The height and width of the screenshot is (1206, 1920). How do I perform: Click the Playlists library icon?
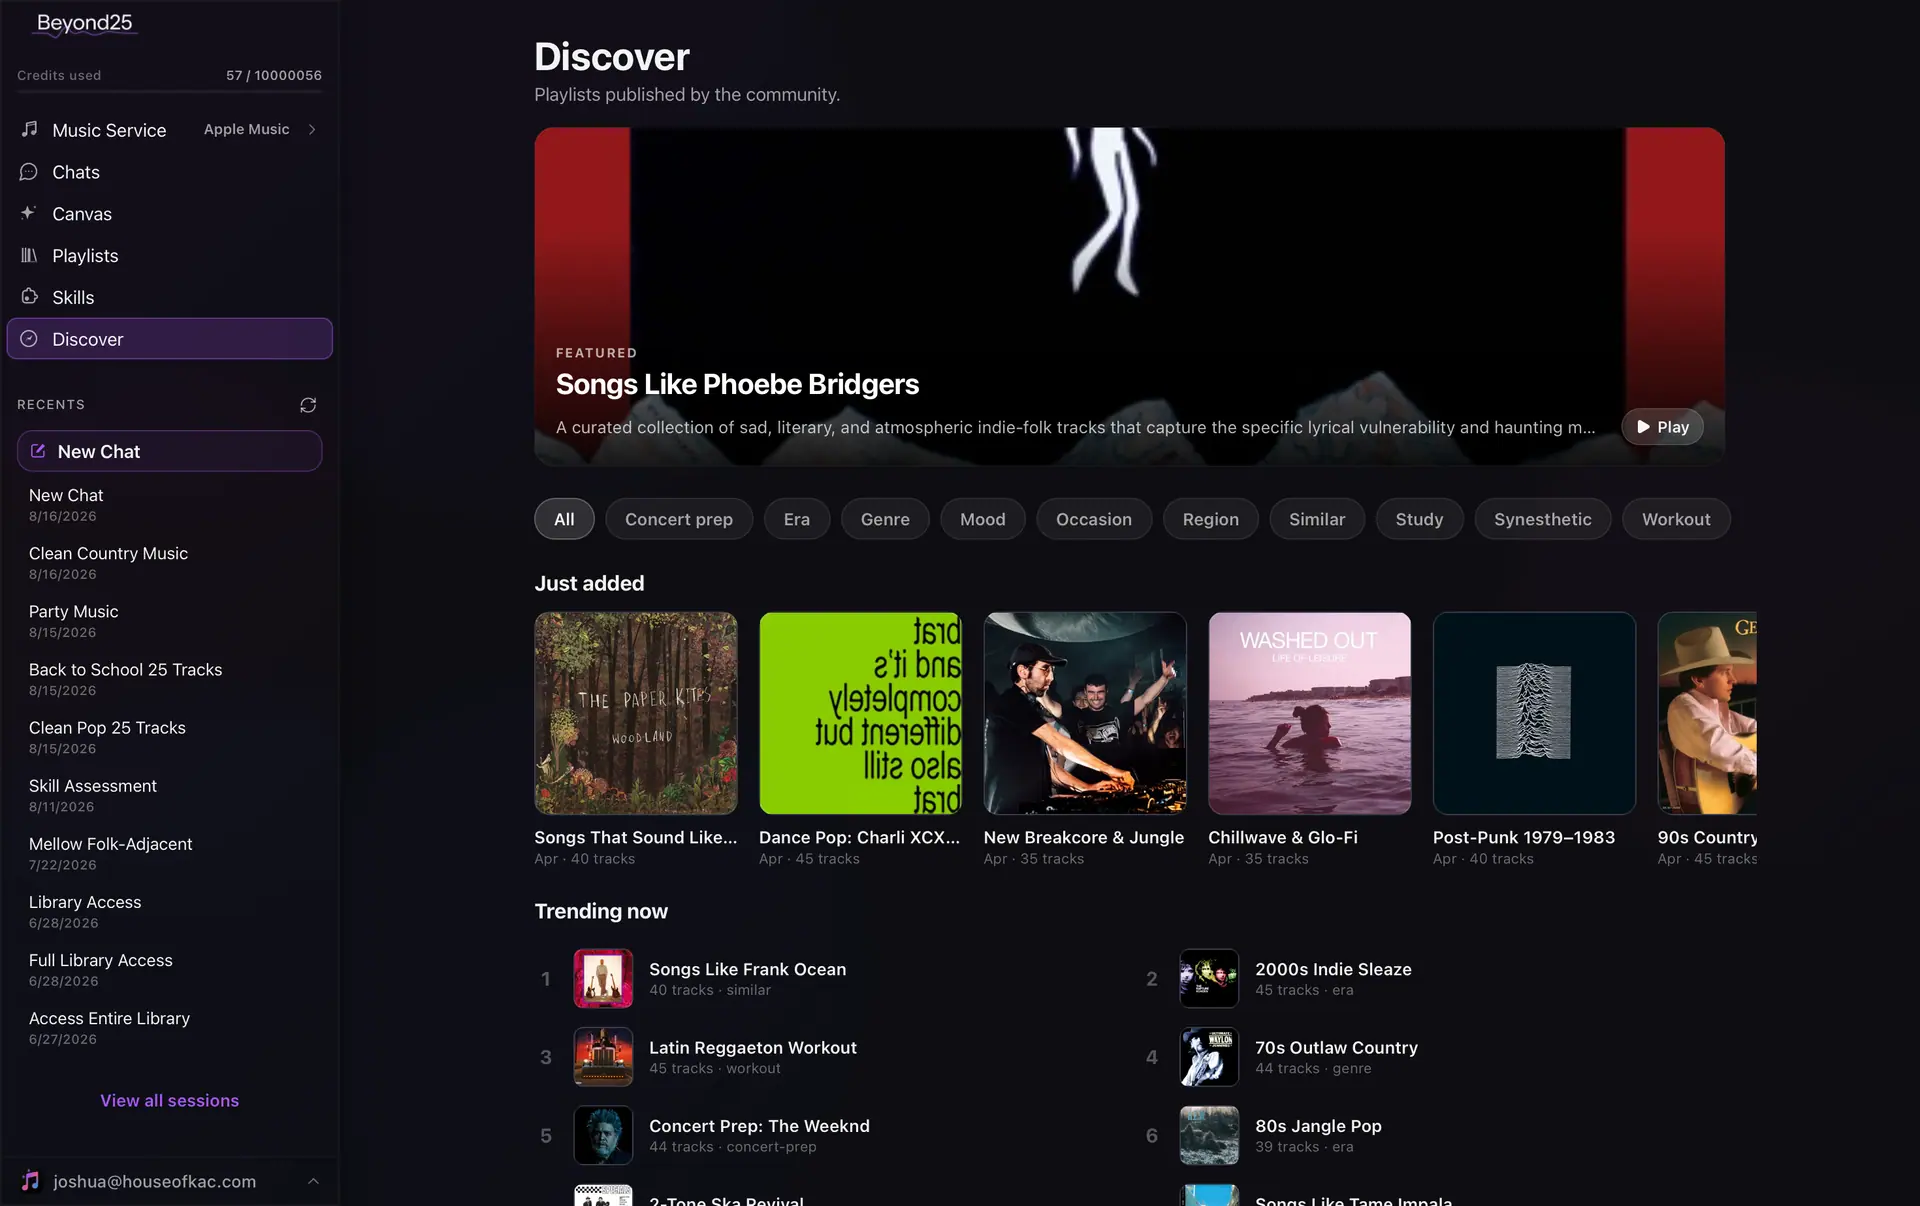tap(29, 255)
